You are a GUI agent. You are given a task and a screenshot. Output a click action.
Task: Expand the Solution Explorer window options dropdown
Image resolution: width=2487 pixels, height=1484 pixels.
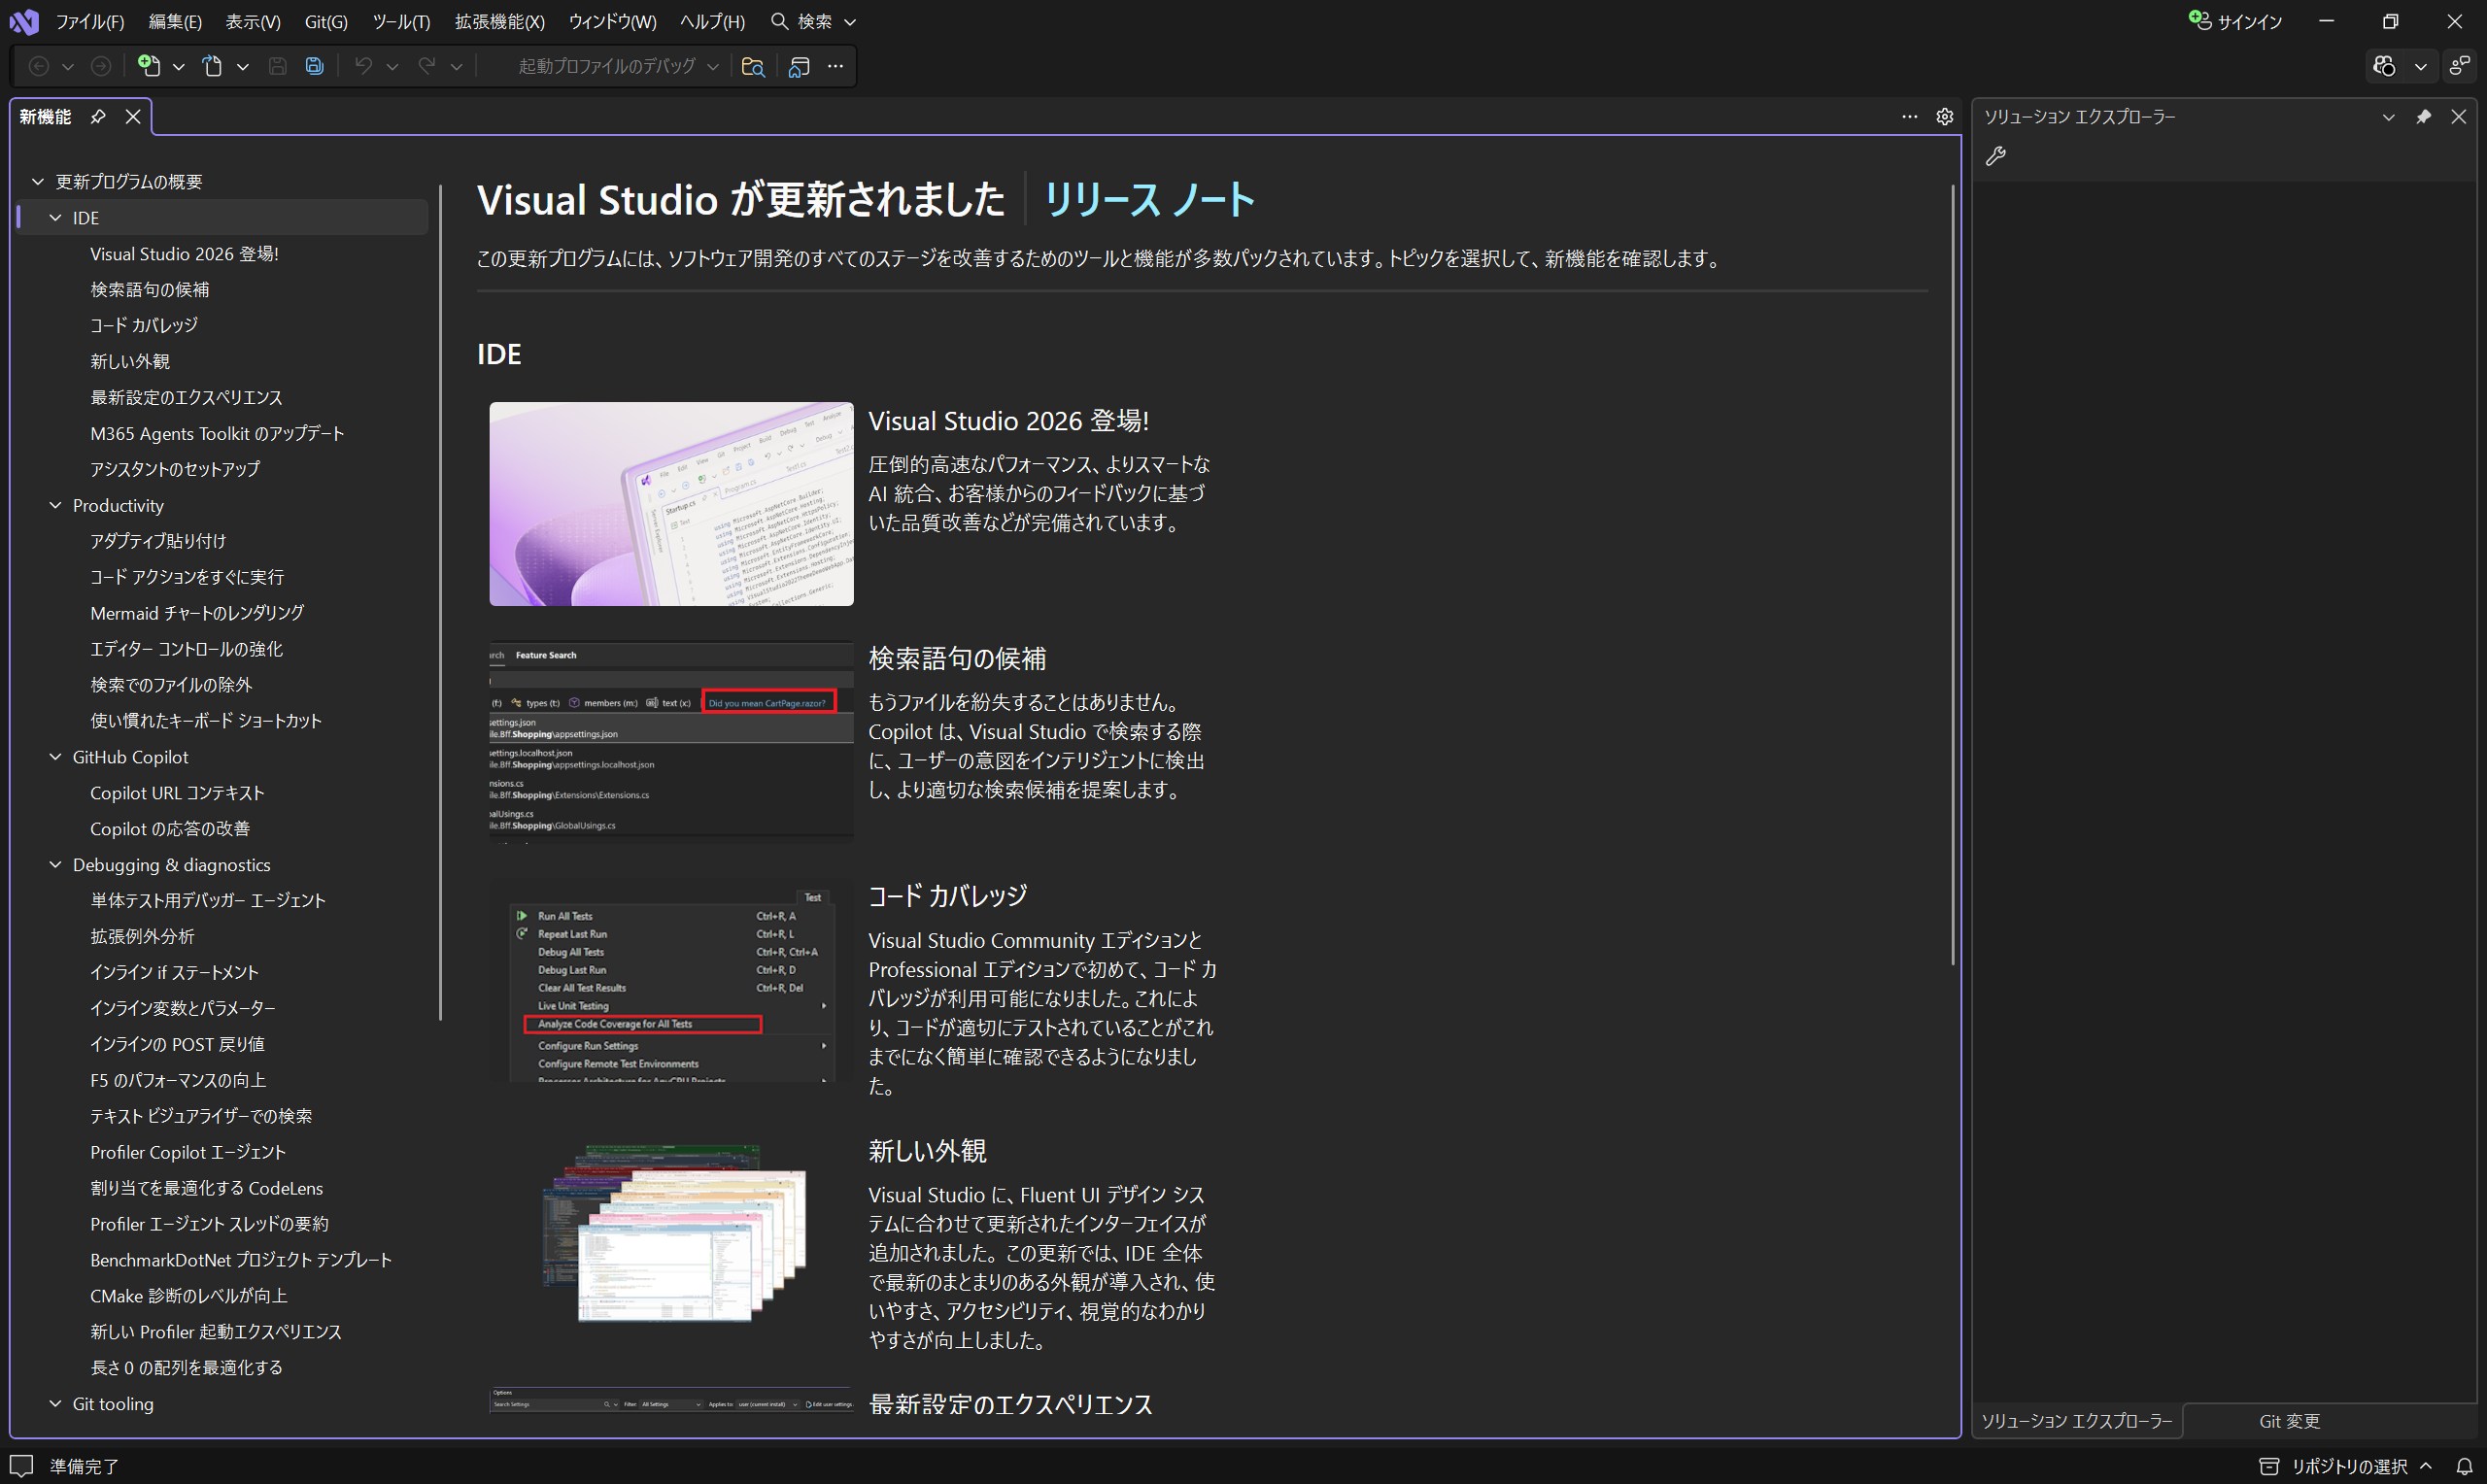click(2388, 117)
